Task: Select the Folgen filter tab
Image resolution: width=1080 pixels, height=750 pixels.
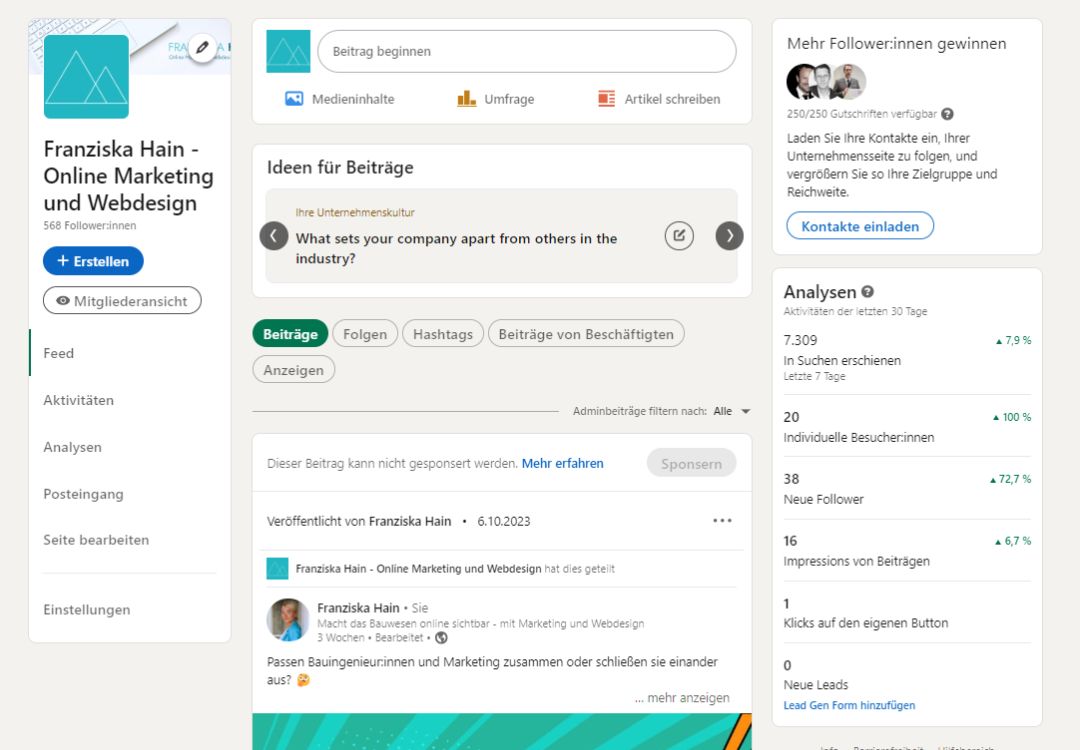Action: 365,334
